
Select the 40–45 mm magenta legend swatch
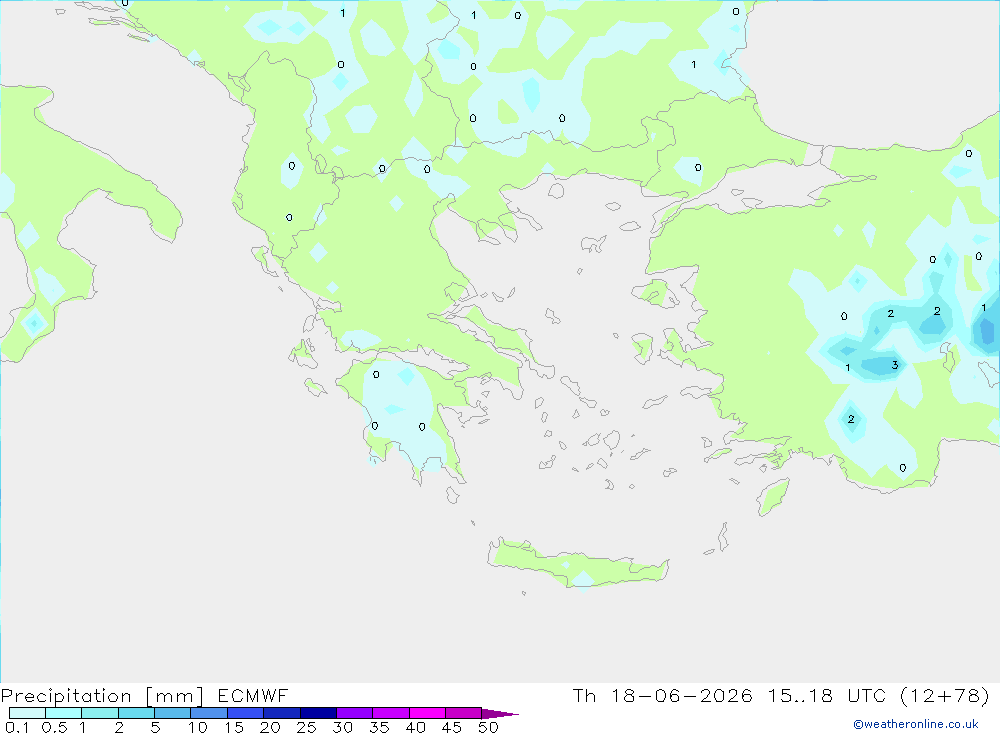427,713
